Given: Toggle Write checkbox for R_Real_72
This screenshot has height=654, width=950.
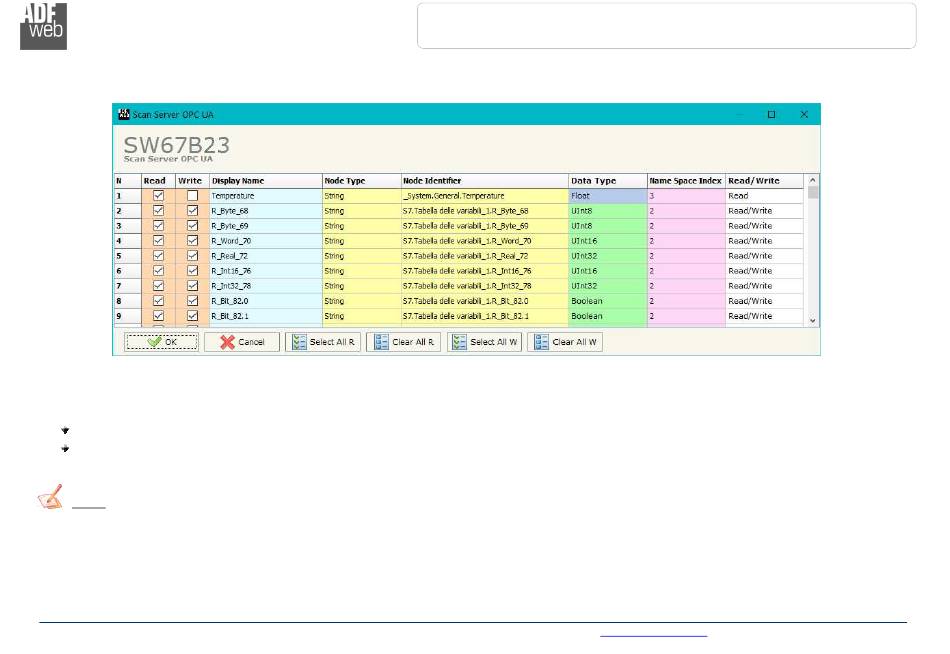Looking at the screenshot, I should tap(192, 256).
